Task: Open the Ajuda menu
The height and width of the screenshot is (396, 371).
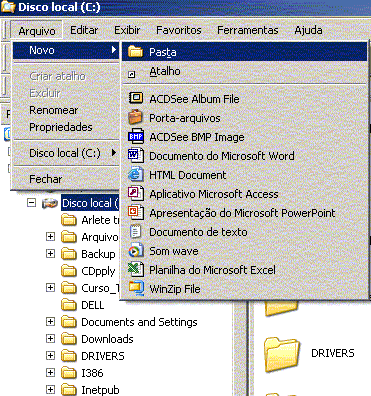Action: 308,30
